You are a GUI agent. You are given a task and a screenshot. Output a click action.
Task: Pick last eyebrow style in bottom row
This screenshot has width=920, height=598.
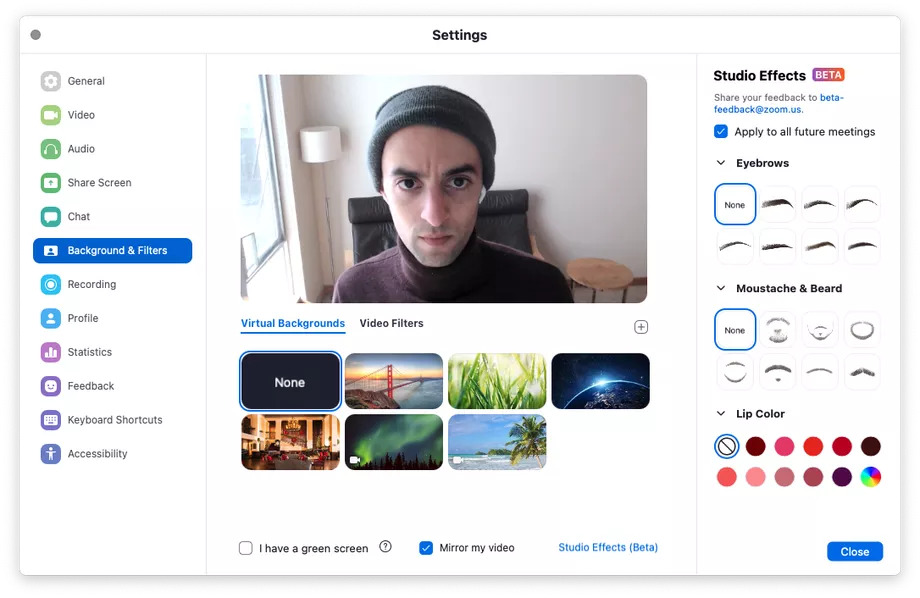click(x=862, y=246)
